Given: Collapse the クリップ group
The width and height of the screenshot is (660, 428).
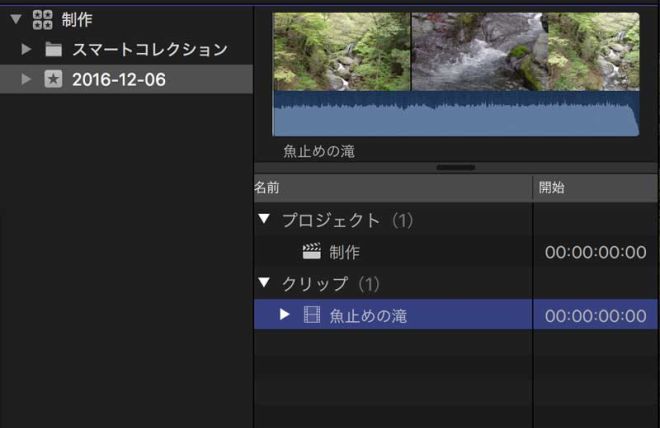Looking at the screenshot, I should (x=264, y=284).
